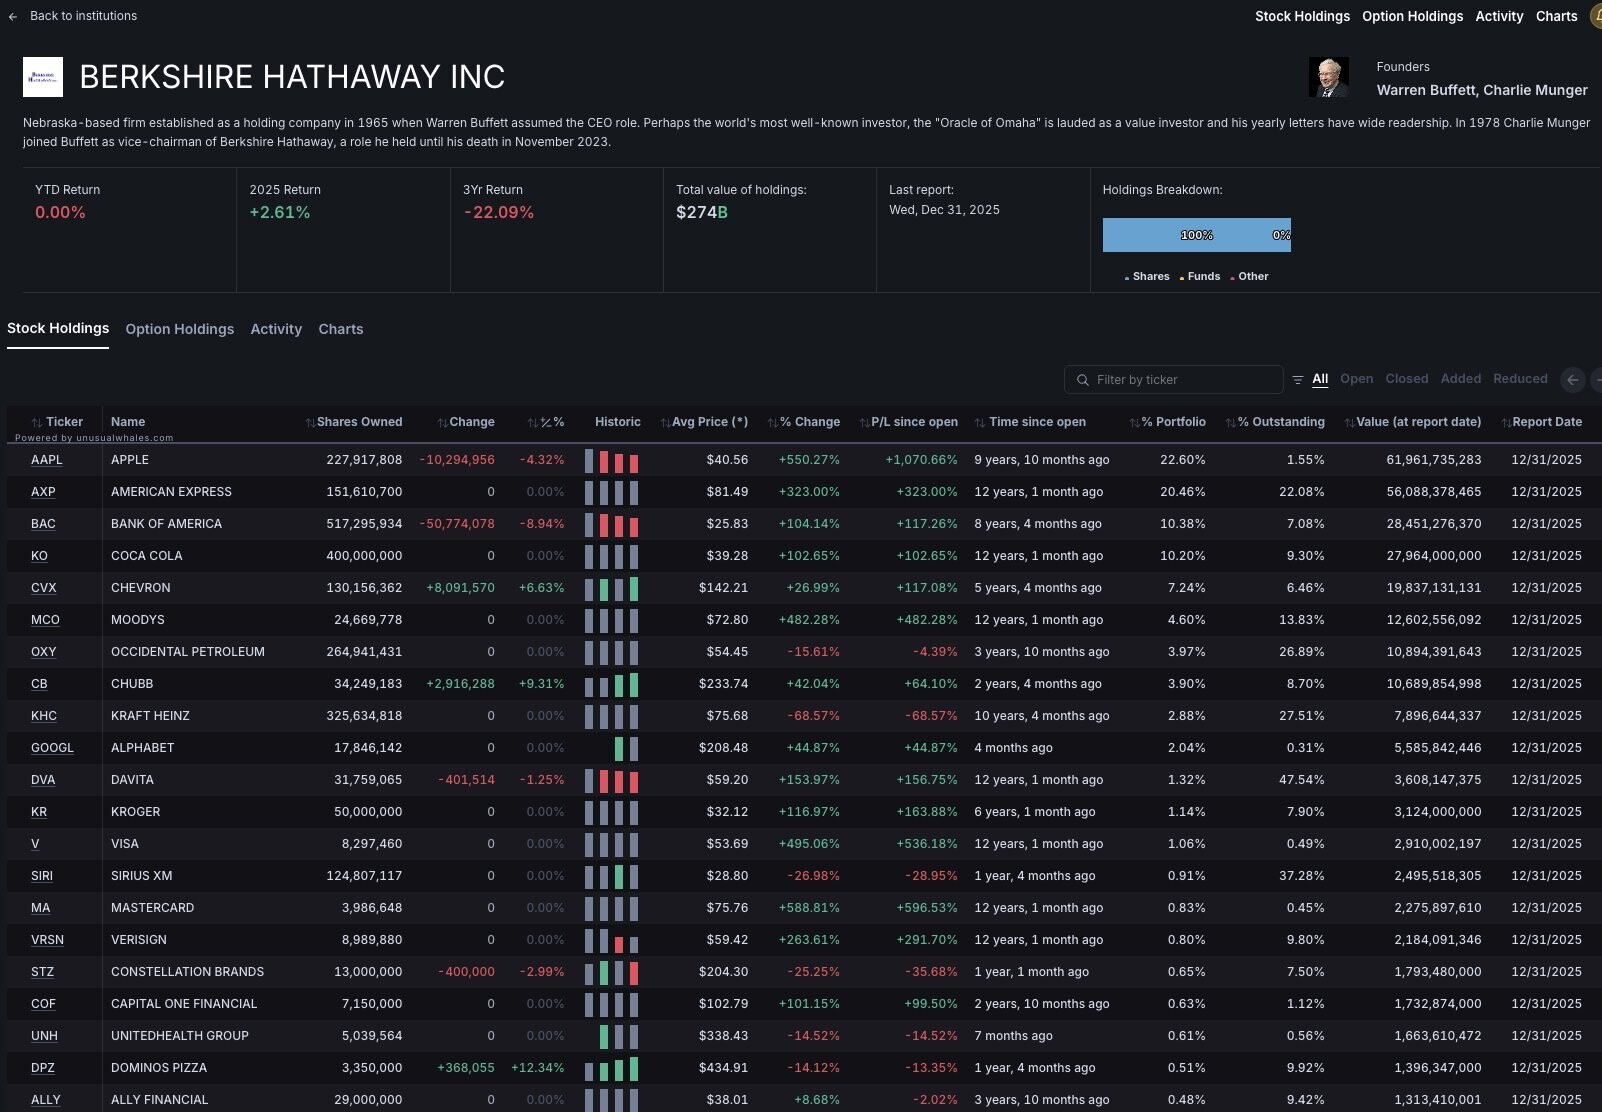Click sort arrows beside Shares Owned header
Image resolution: width=1602 pixels, height=1112 pixels.
pyautogui.click(x=310, y=423)
